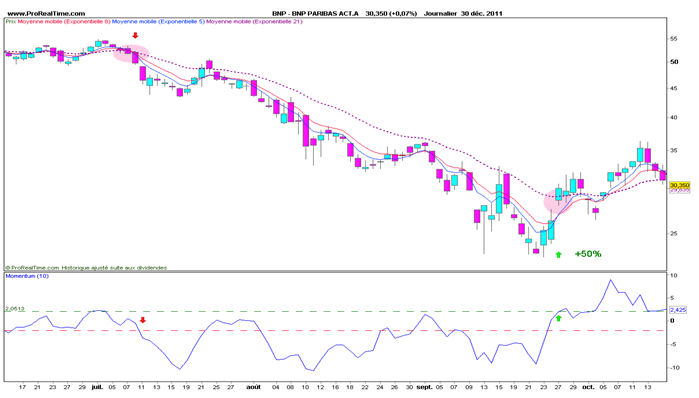The image size is (699, 398).
Task: Select the BNP - BNP PARIBAS ACT.A chart title
Action: 315,14
